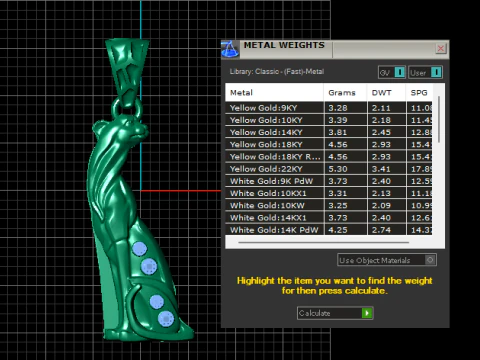
Task: Click the 3.41 DWT value
Action: point(381,169)
